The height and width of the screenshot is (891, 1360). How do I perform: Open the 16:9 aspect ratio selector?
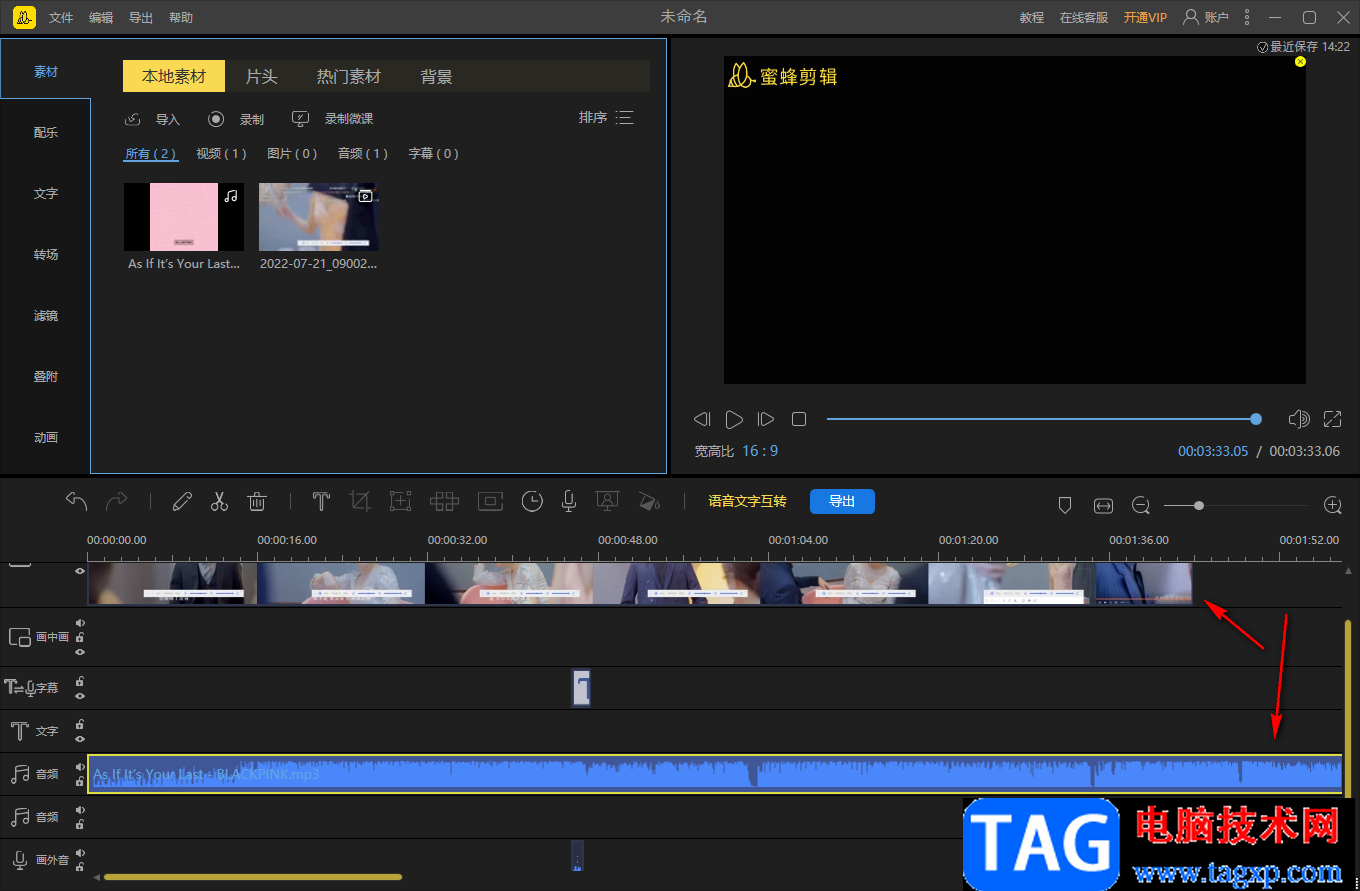(760, 451)
